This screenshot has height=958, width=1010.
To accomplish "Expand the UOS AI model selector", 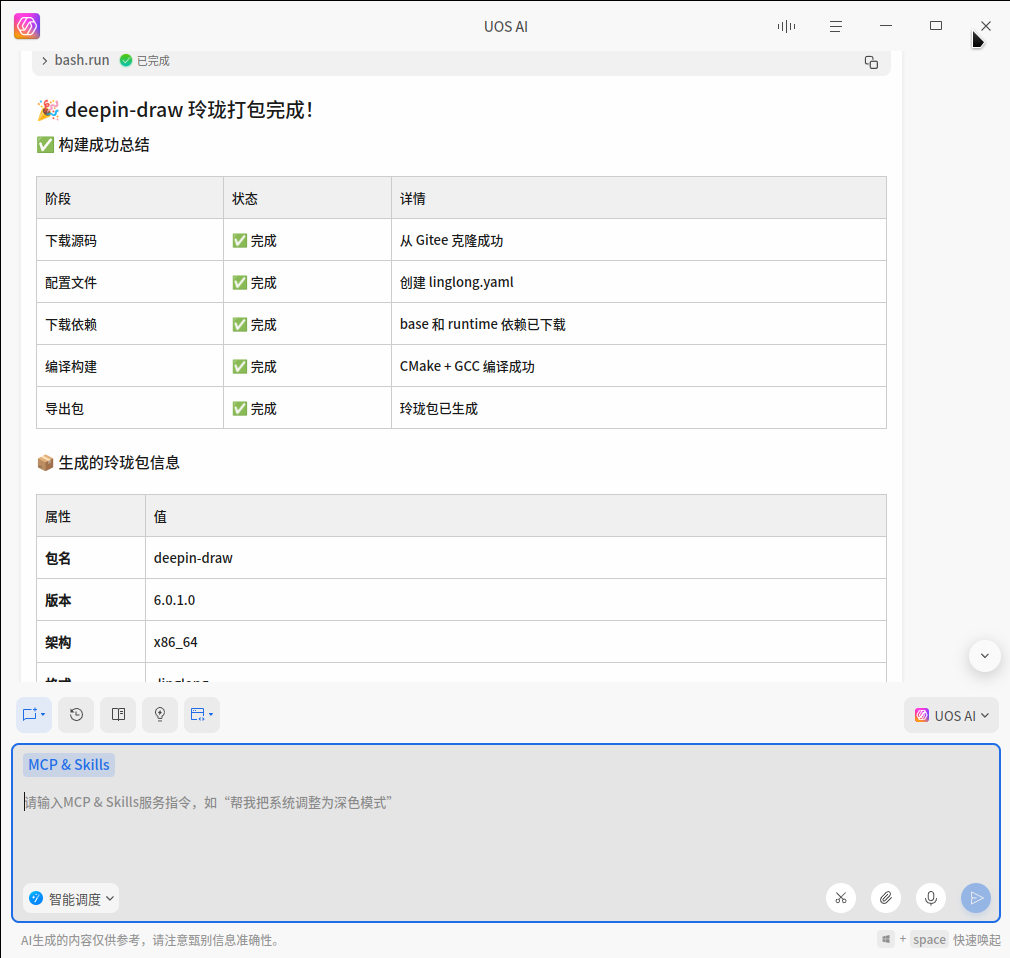I will tap(951, 715).
